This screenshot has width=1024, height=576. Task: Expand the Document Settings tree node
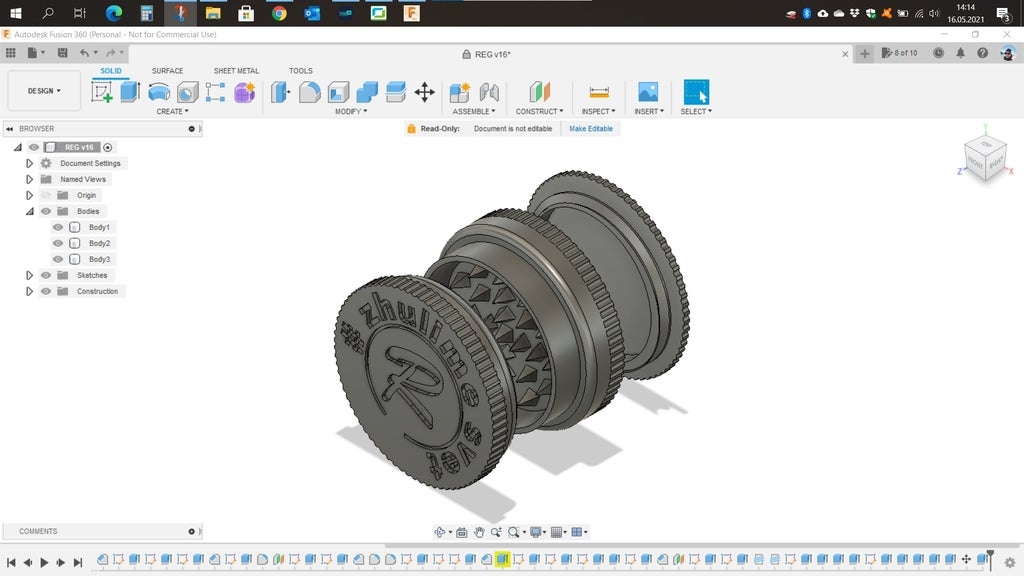pos(30,164)
